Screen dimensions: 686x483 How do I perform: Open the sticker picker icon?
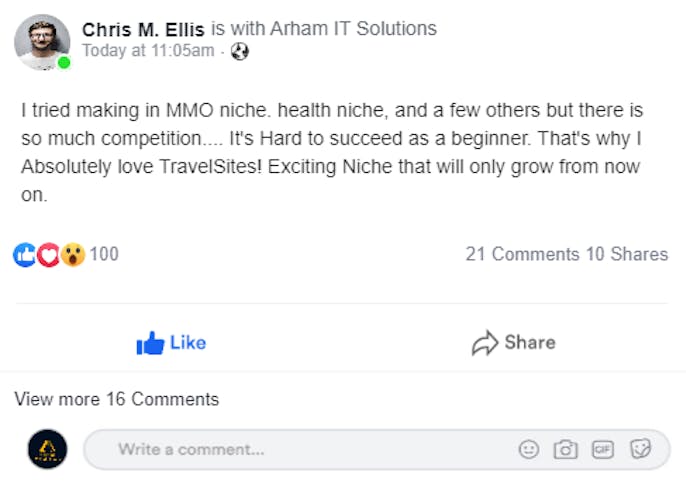pyautogui.click(x=640, y=450)
